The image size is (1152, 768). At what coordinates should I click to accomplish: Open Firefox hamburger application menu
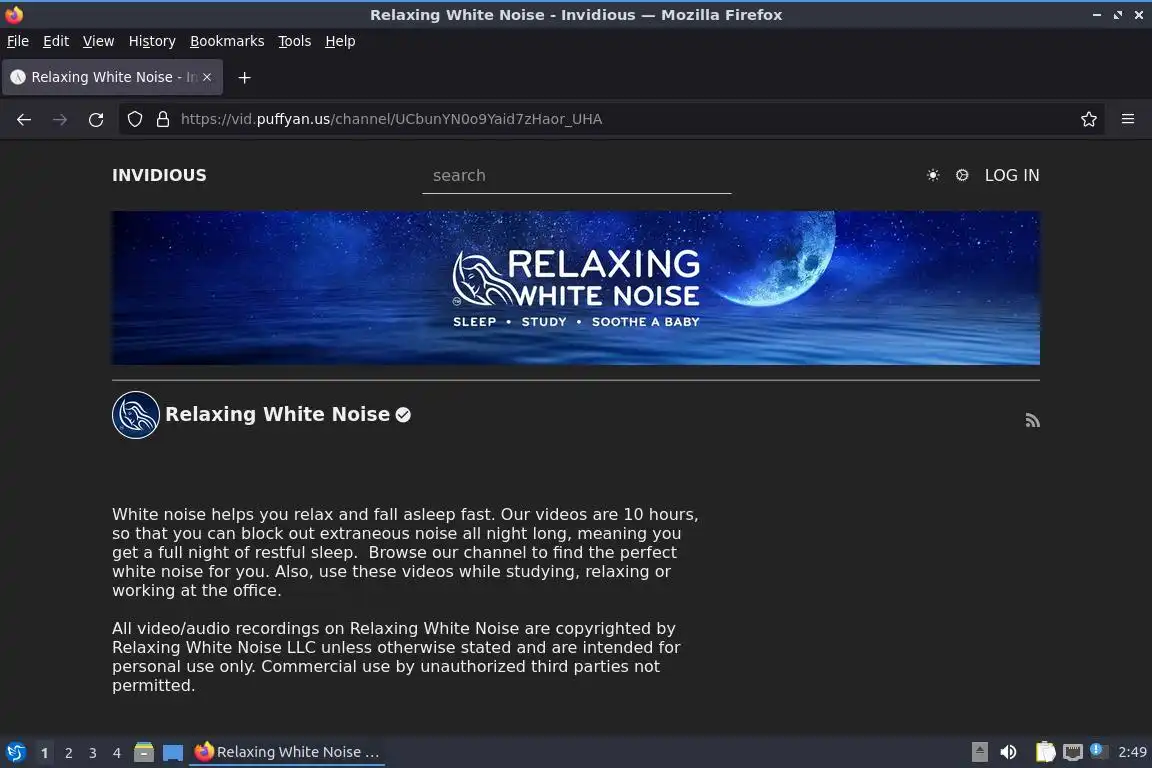[1128, 119]
